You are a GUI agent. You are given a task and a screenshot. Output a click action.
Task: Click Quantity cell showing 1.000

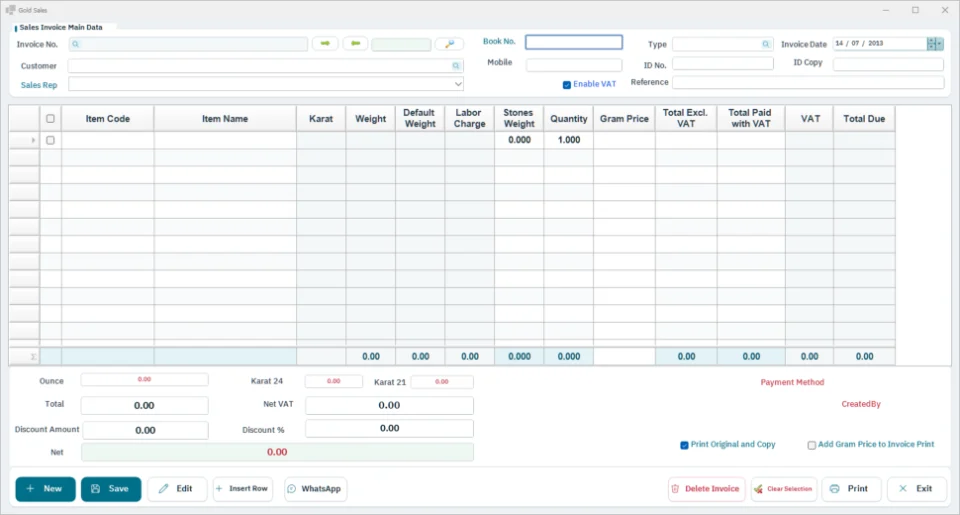pos(569,140)
